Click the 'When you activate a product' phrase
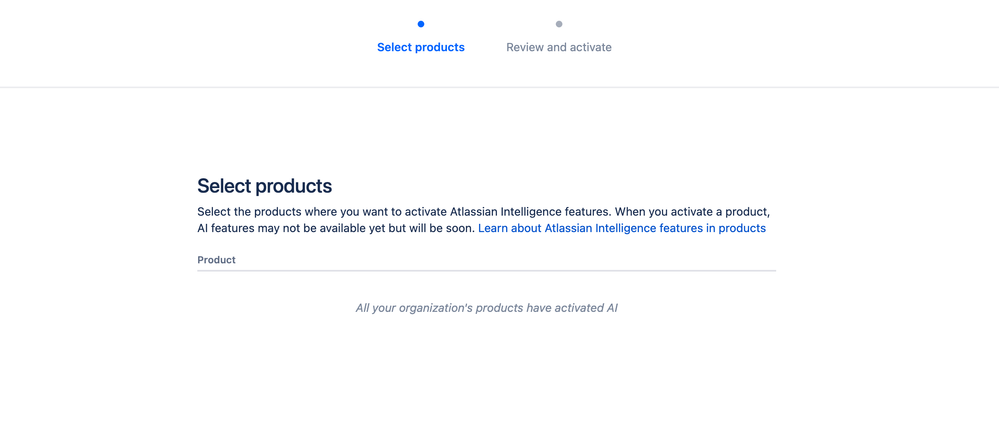999x428 pixels. [693, 211]
